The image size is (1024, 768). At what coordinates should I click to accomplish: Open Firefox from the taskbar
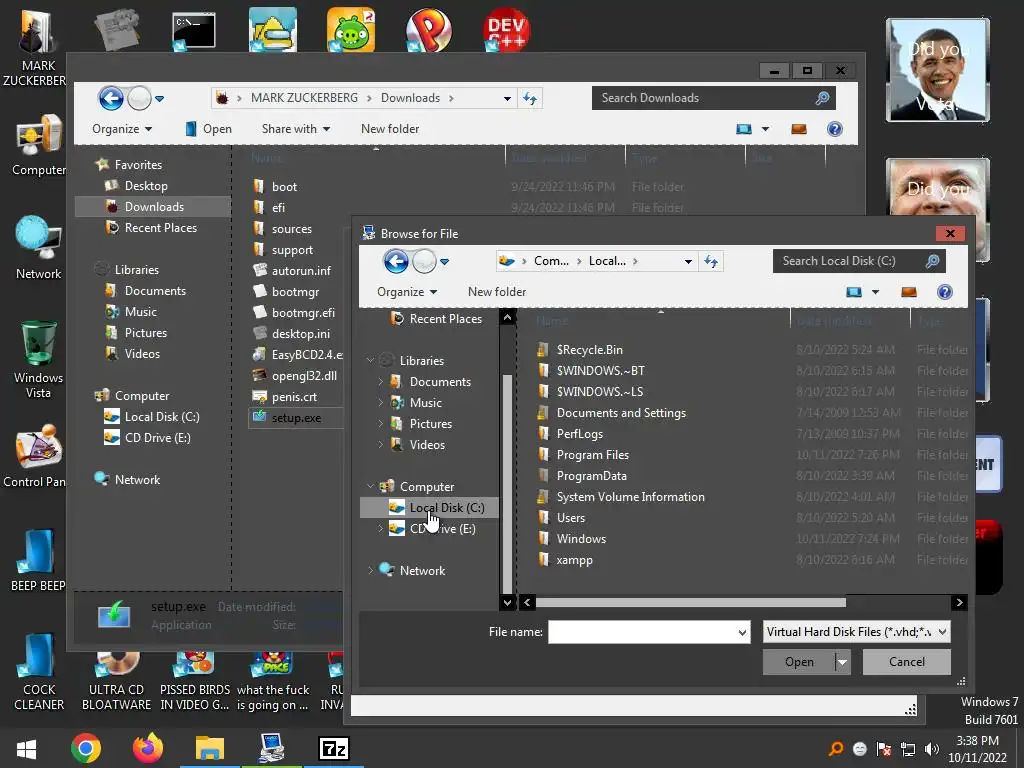tap(148, 748)
